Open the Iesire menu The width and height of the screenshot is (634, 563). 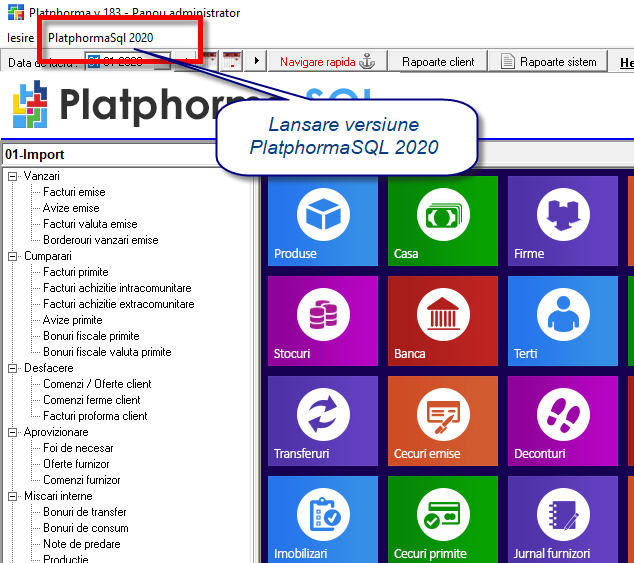(x=20, y=38)
